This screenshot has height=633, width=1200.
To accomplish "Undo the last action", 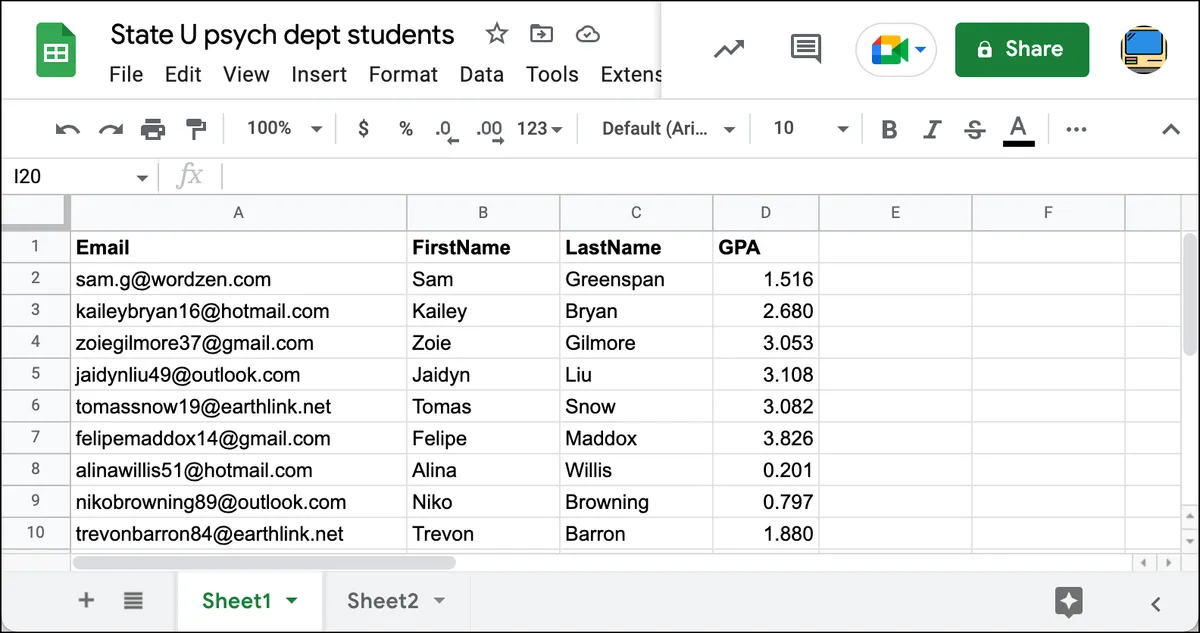I will pos(67,128).
